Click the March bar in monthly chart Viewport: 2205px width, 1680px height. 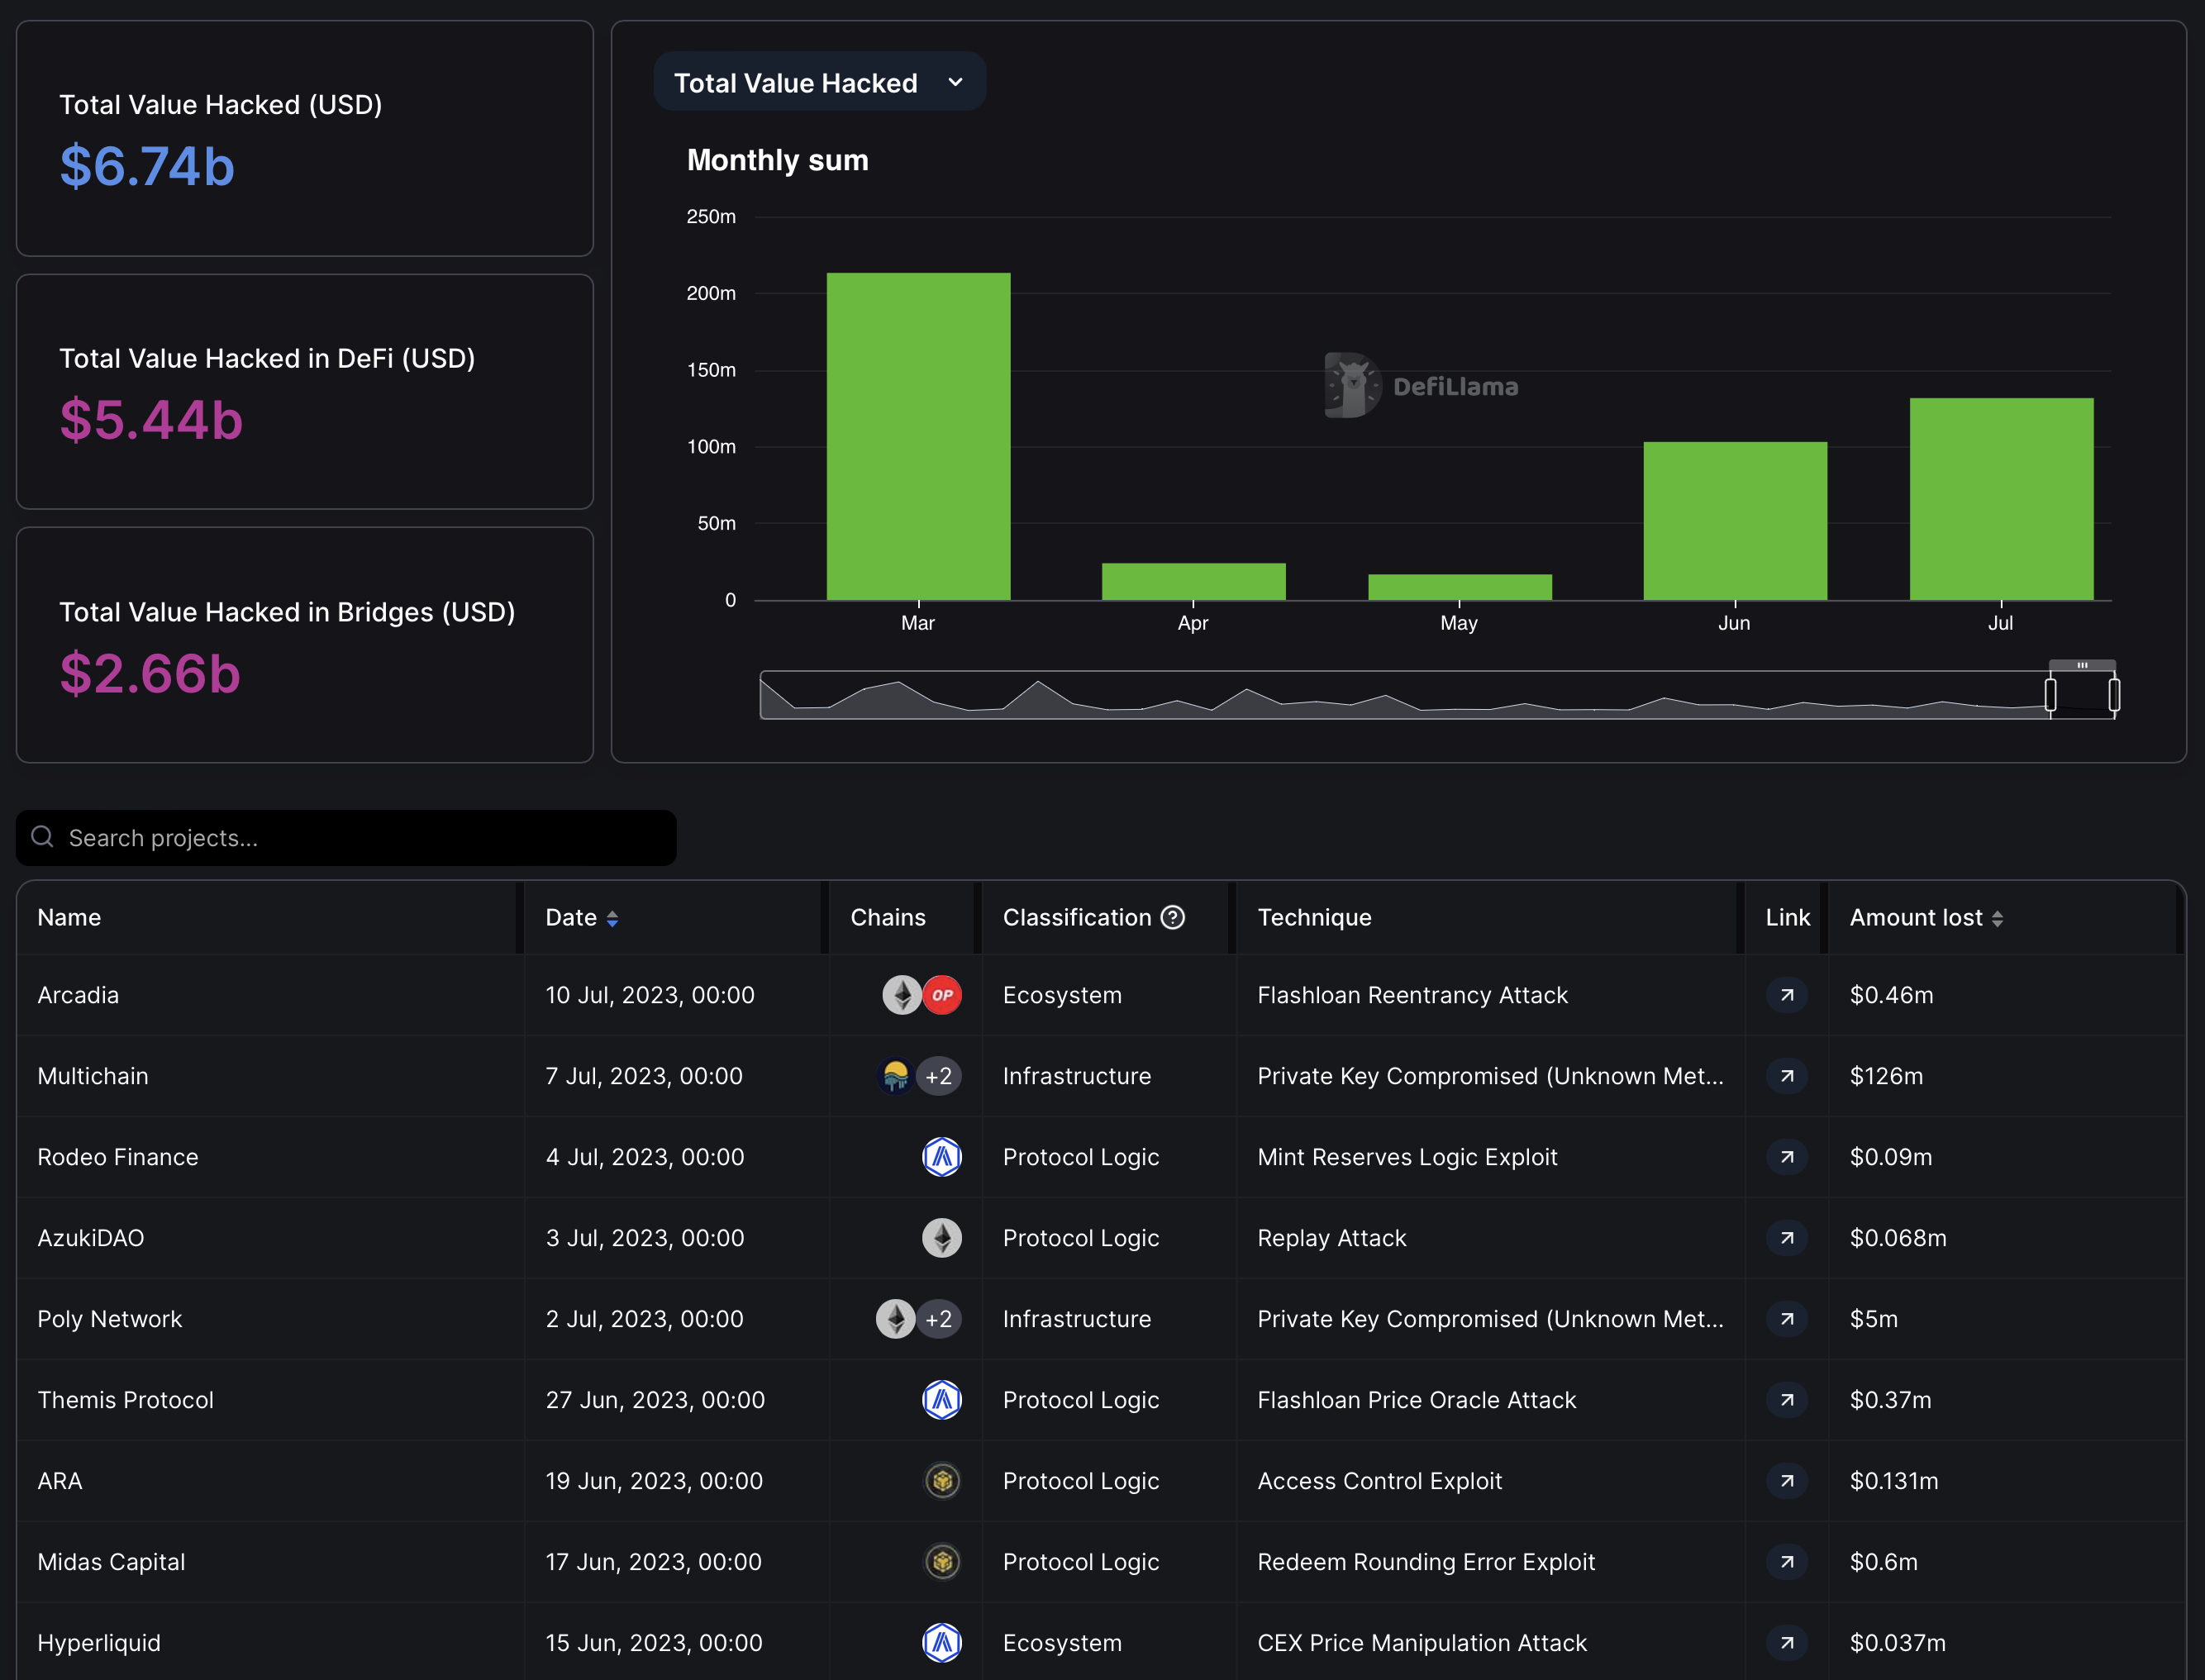point(918,436)
